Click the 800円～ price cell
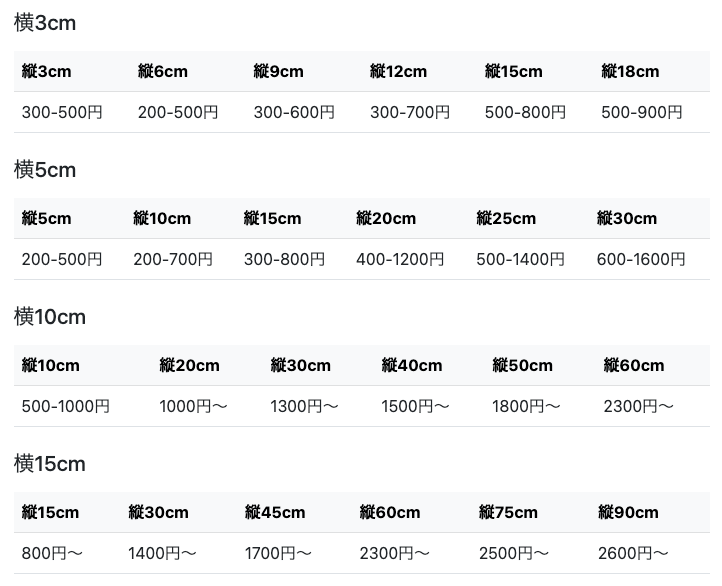The height and width of the screenshot is (586, 722). pos(52,553)
